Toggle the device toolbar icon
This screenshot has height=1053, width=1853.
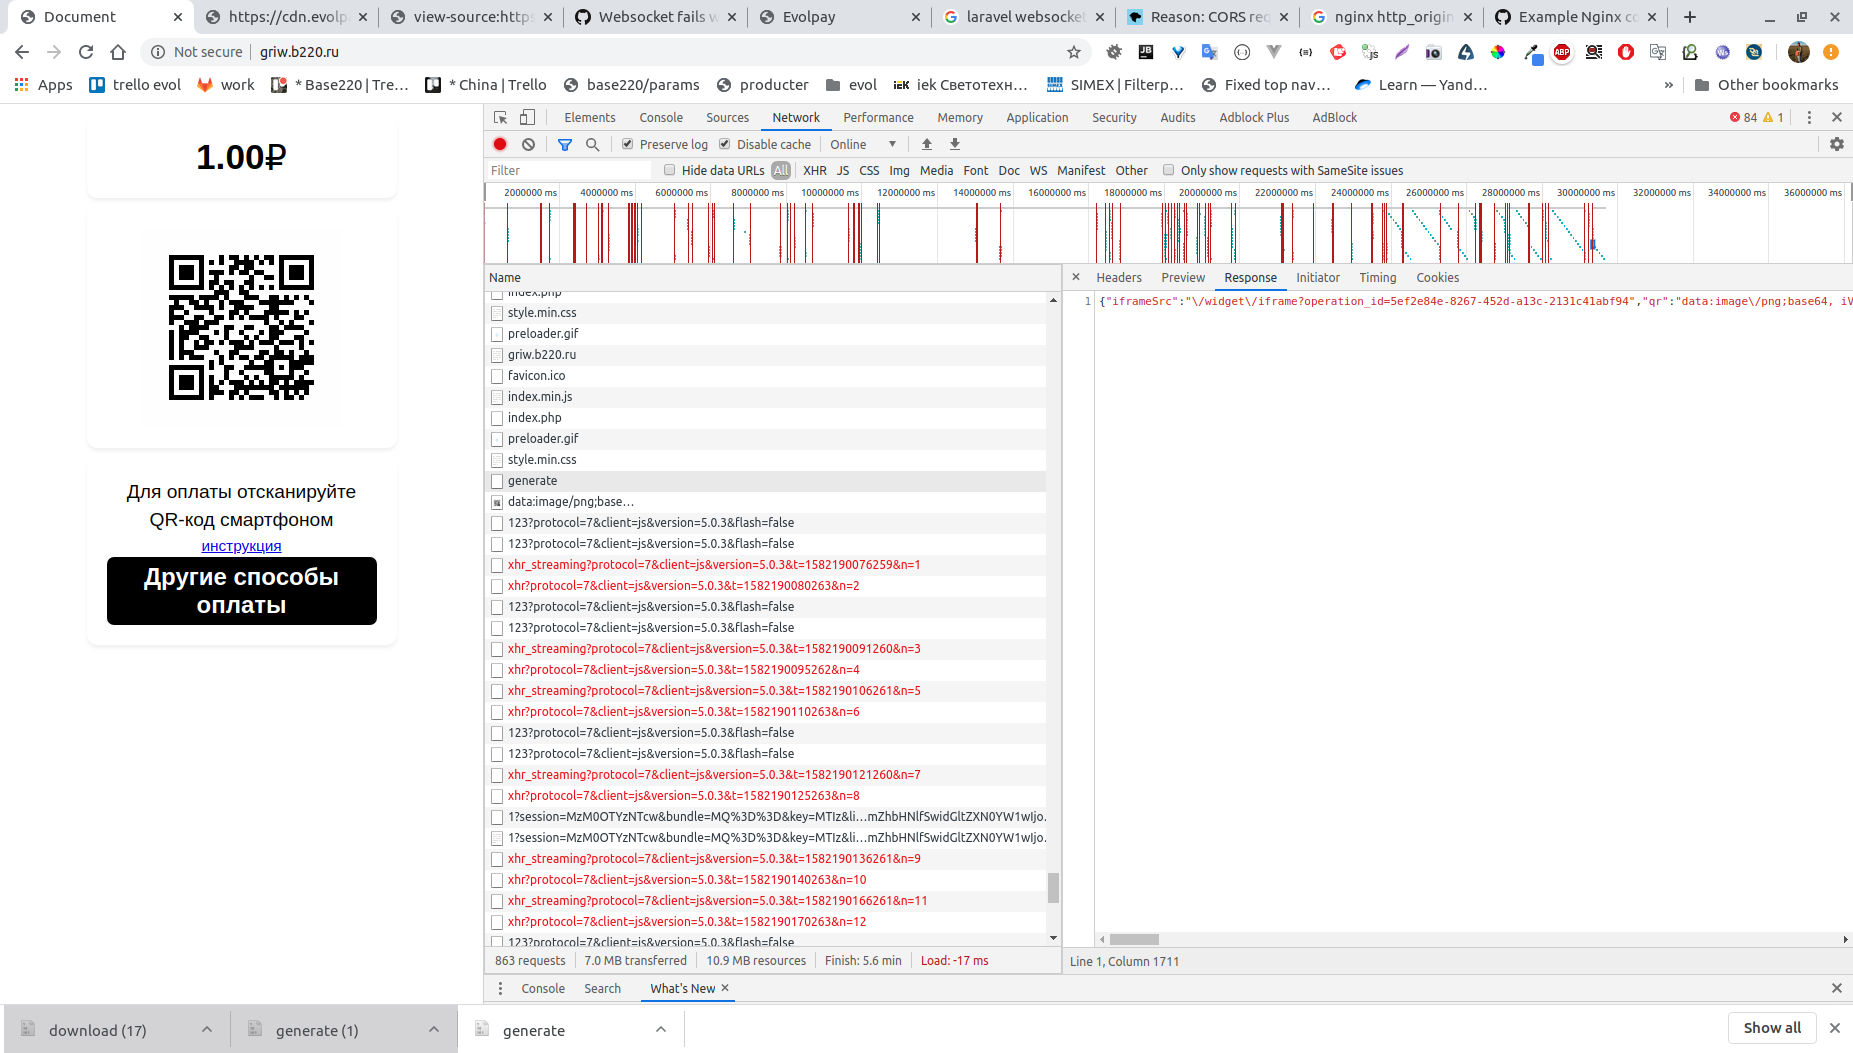pos(528,117)
